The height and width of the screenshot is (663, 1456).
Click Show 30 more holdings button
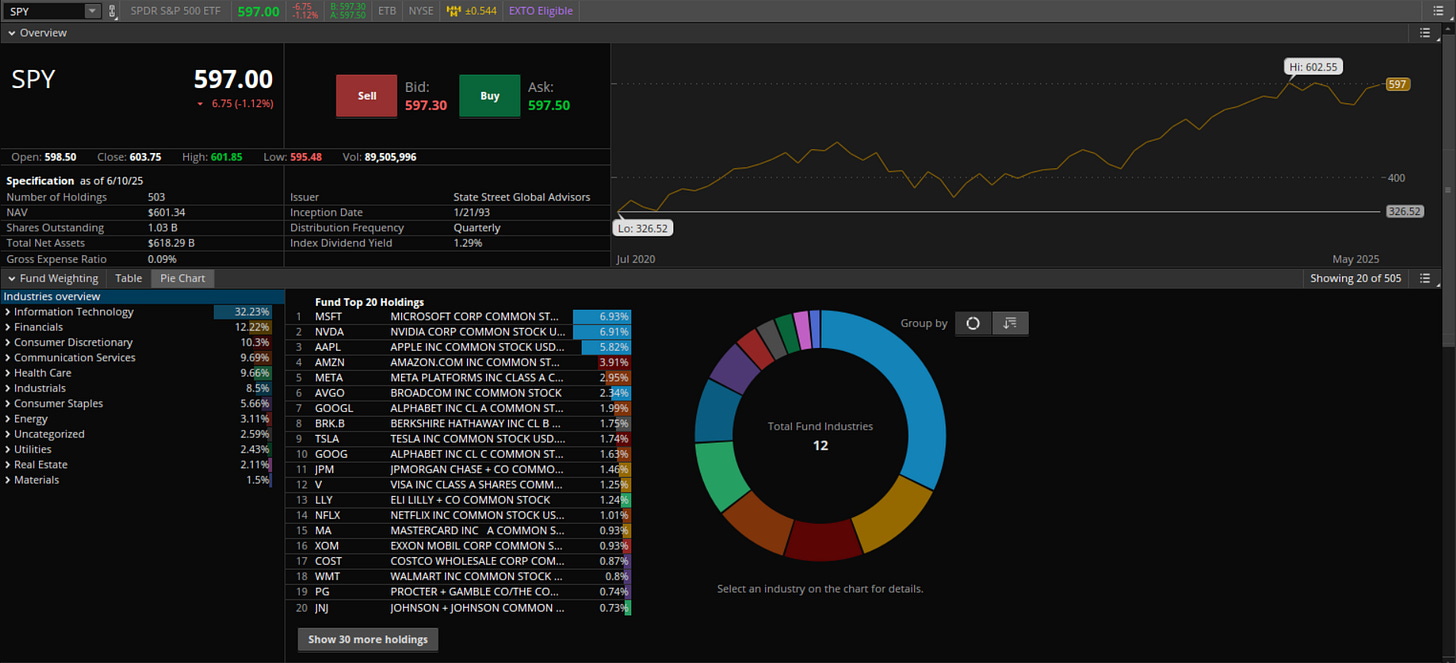[x=368, y=639]
